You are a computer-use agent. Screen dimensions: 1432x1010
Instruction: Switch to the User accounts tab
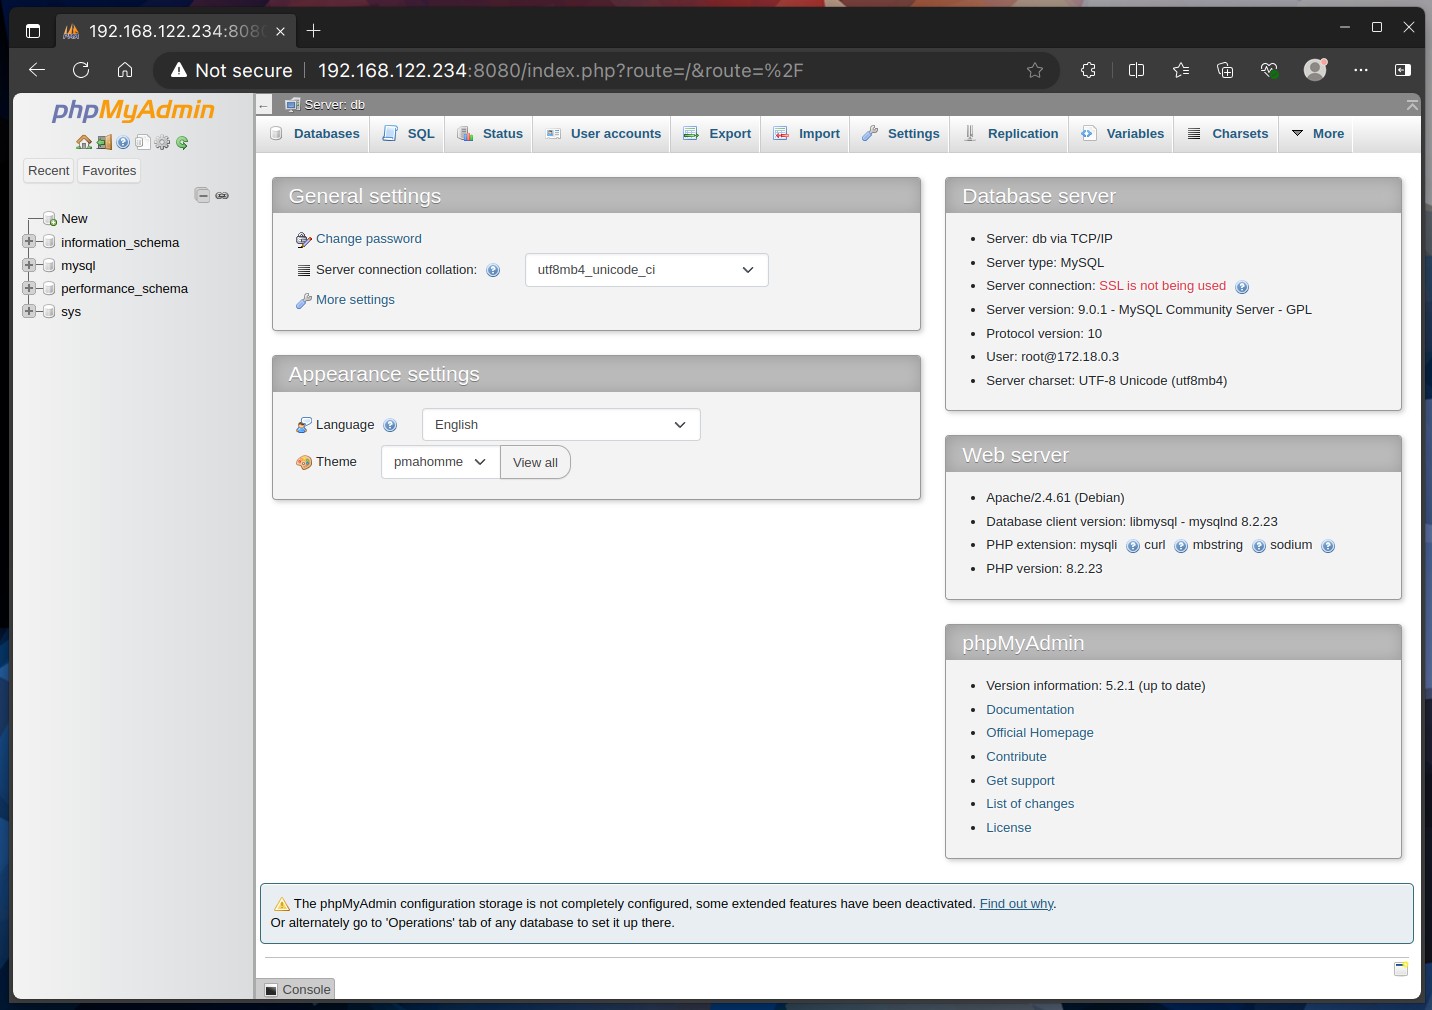pos(603,134)
